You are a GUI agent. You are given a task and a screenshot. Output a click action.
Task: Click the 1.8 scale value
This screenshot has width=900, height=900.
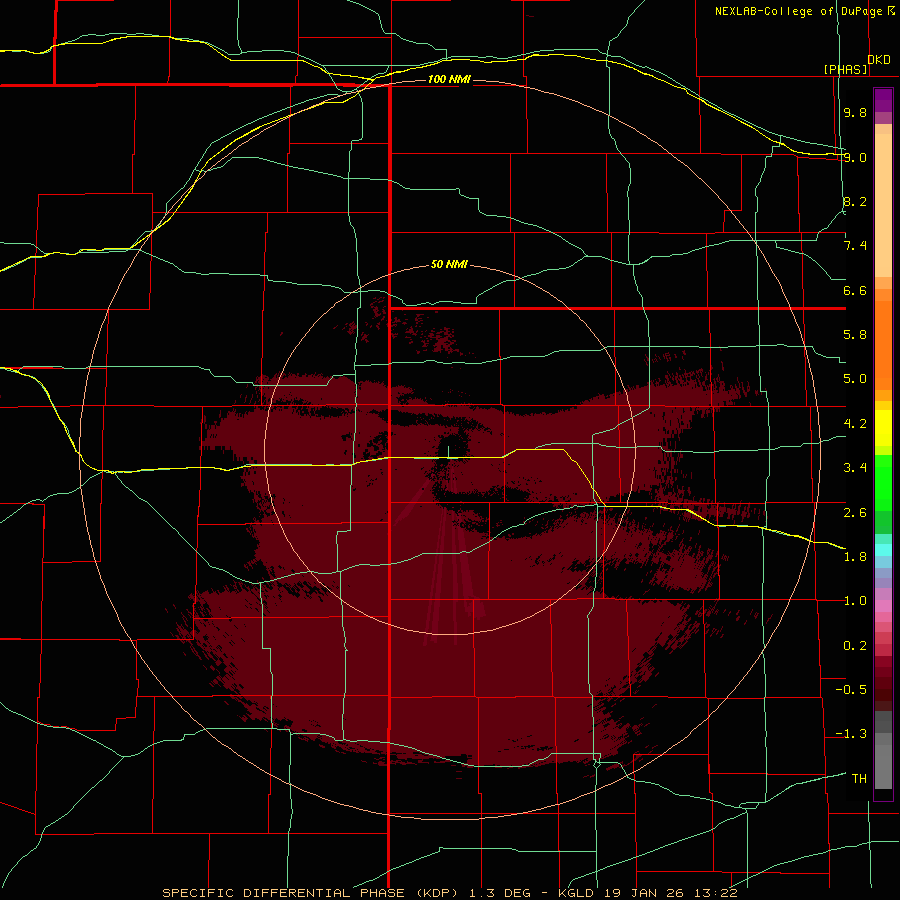click(x=855, y=557)
